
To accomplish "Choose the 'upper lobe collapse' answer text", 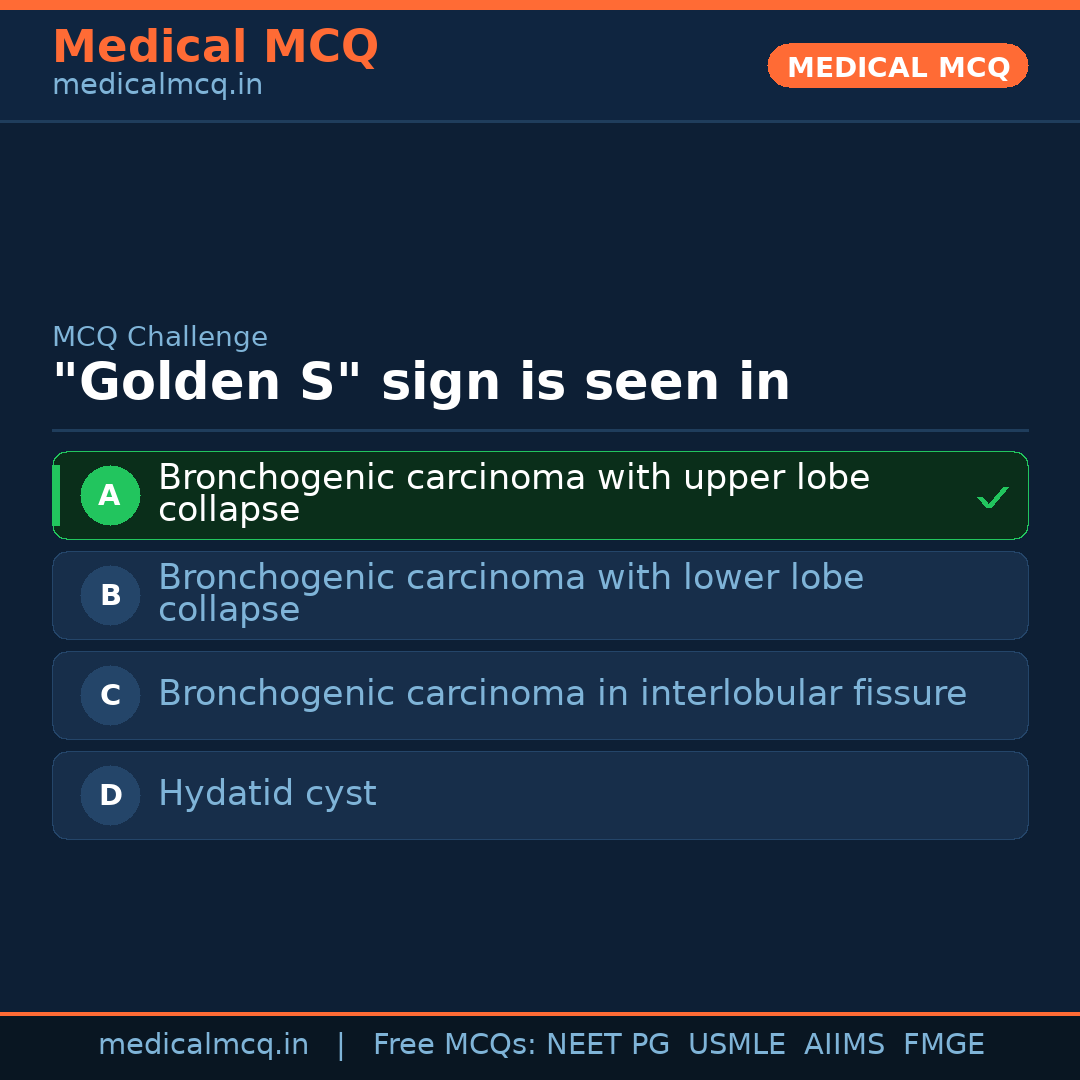I will (514, 493).
